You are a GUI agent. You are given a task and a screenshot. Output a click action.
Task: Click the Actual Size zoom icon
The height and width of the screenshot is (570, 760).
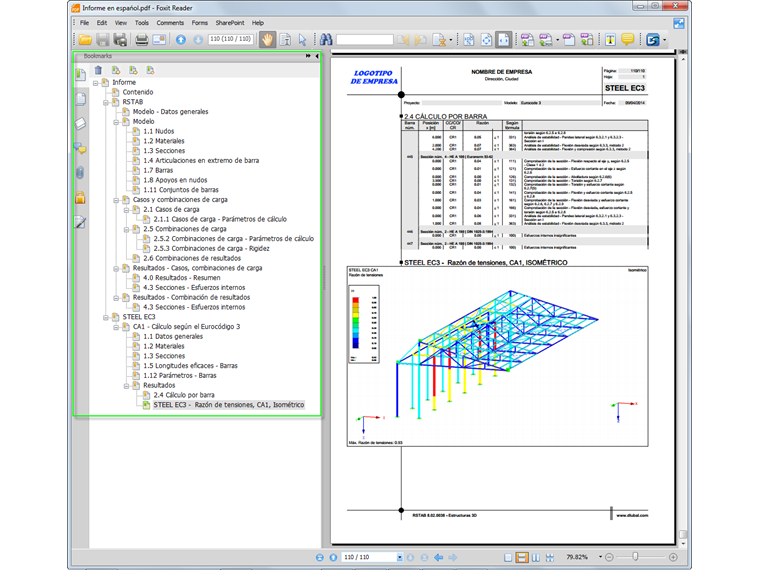tap(469, 40)
